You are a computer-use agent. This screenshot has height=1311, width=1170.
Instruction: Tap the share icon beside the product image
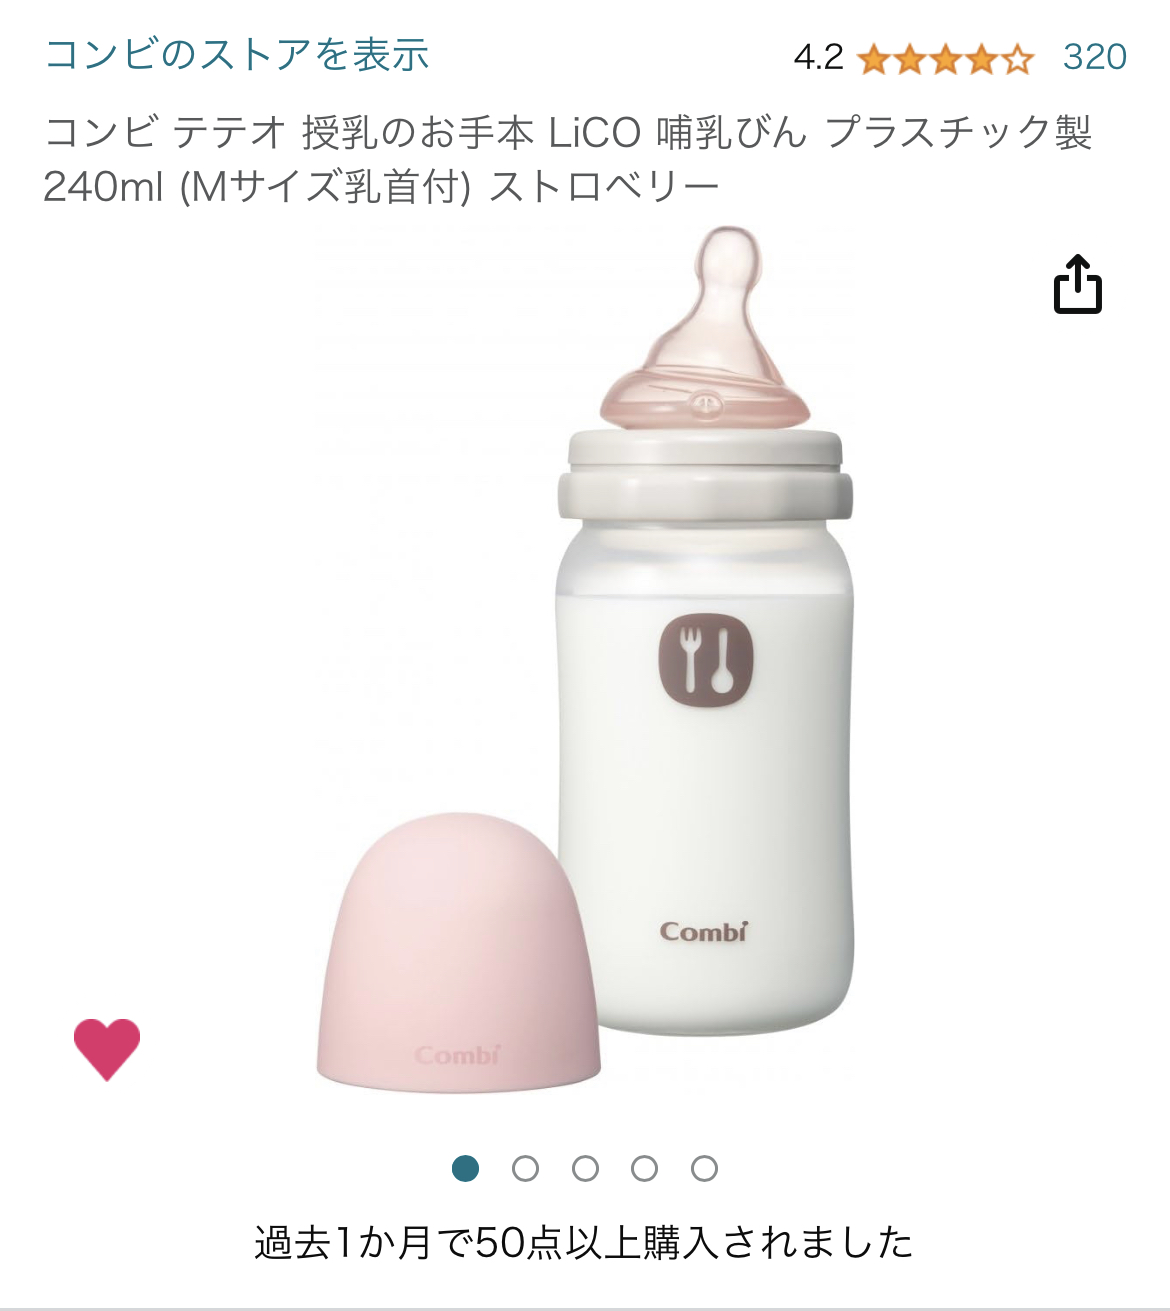click(1078, 285)
